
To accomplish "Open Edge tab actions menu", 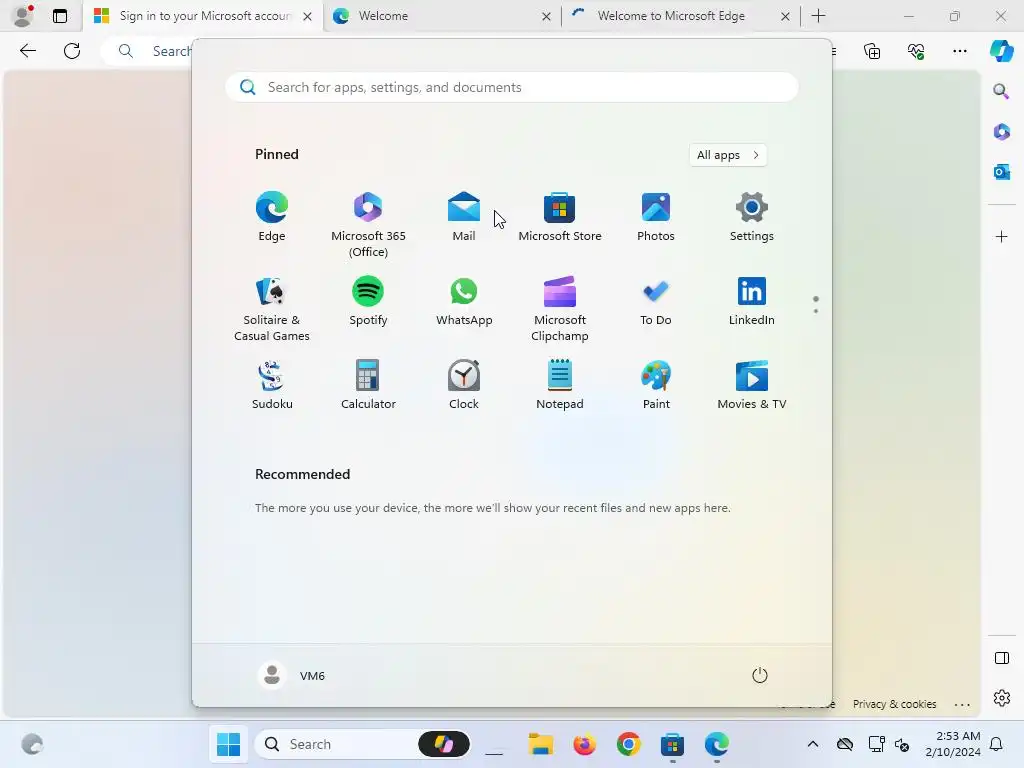I will (x=60, y=16).
